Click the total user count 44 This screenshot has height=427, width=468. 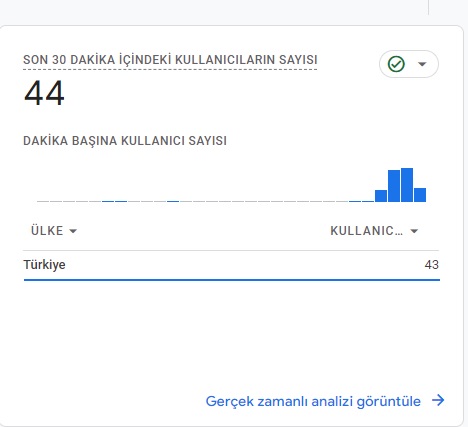tap(44, 93)
